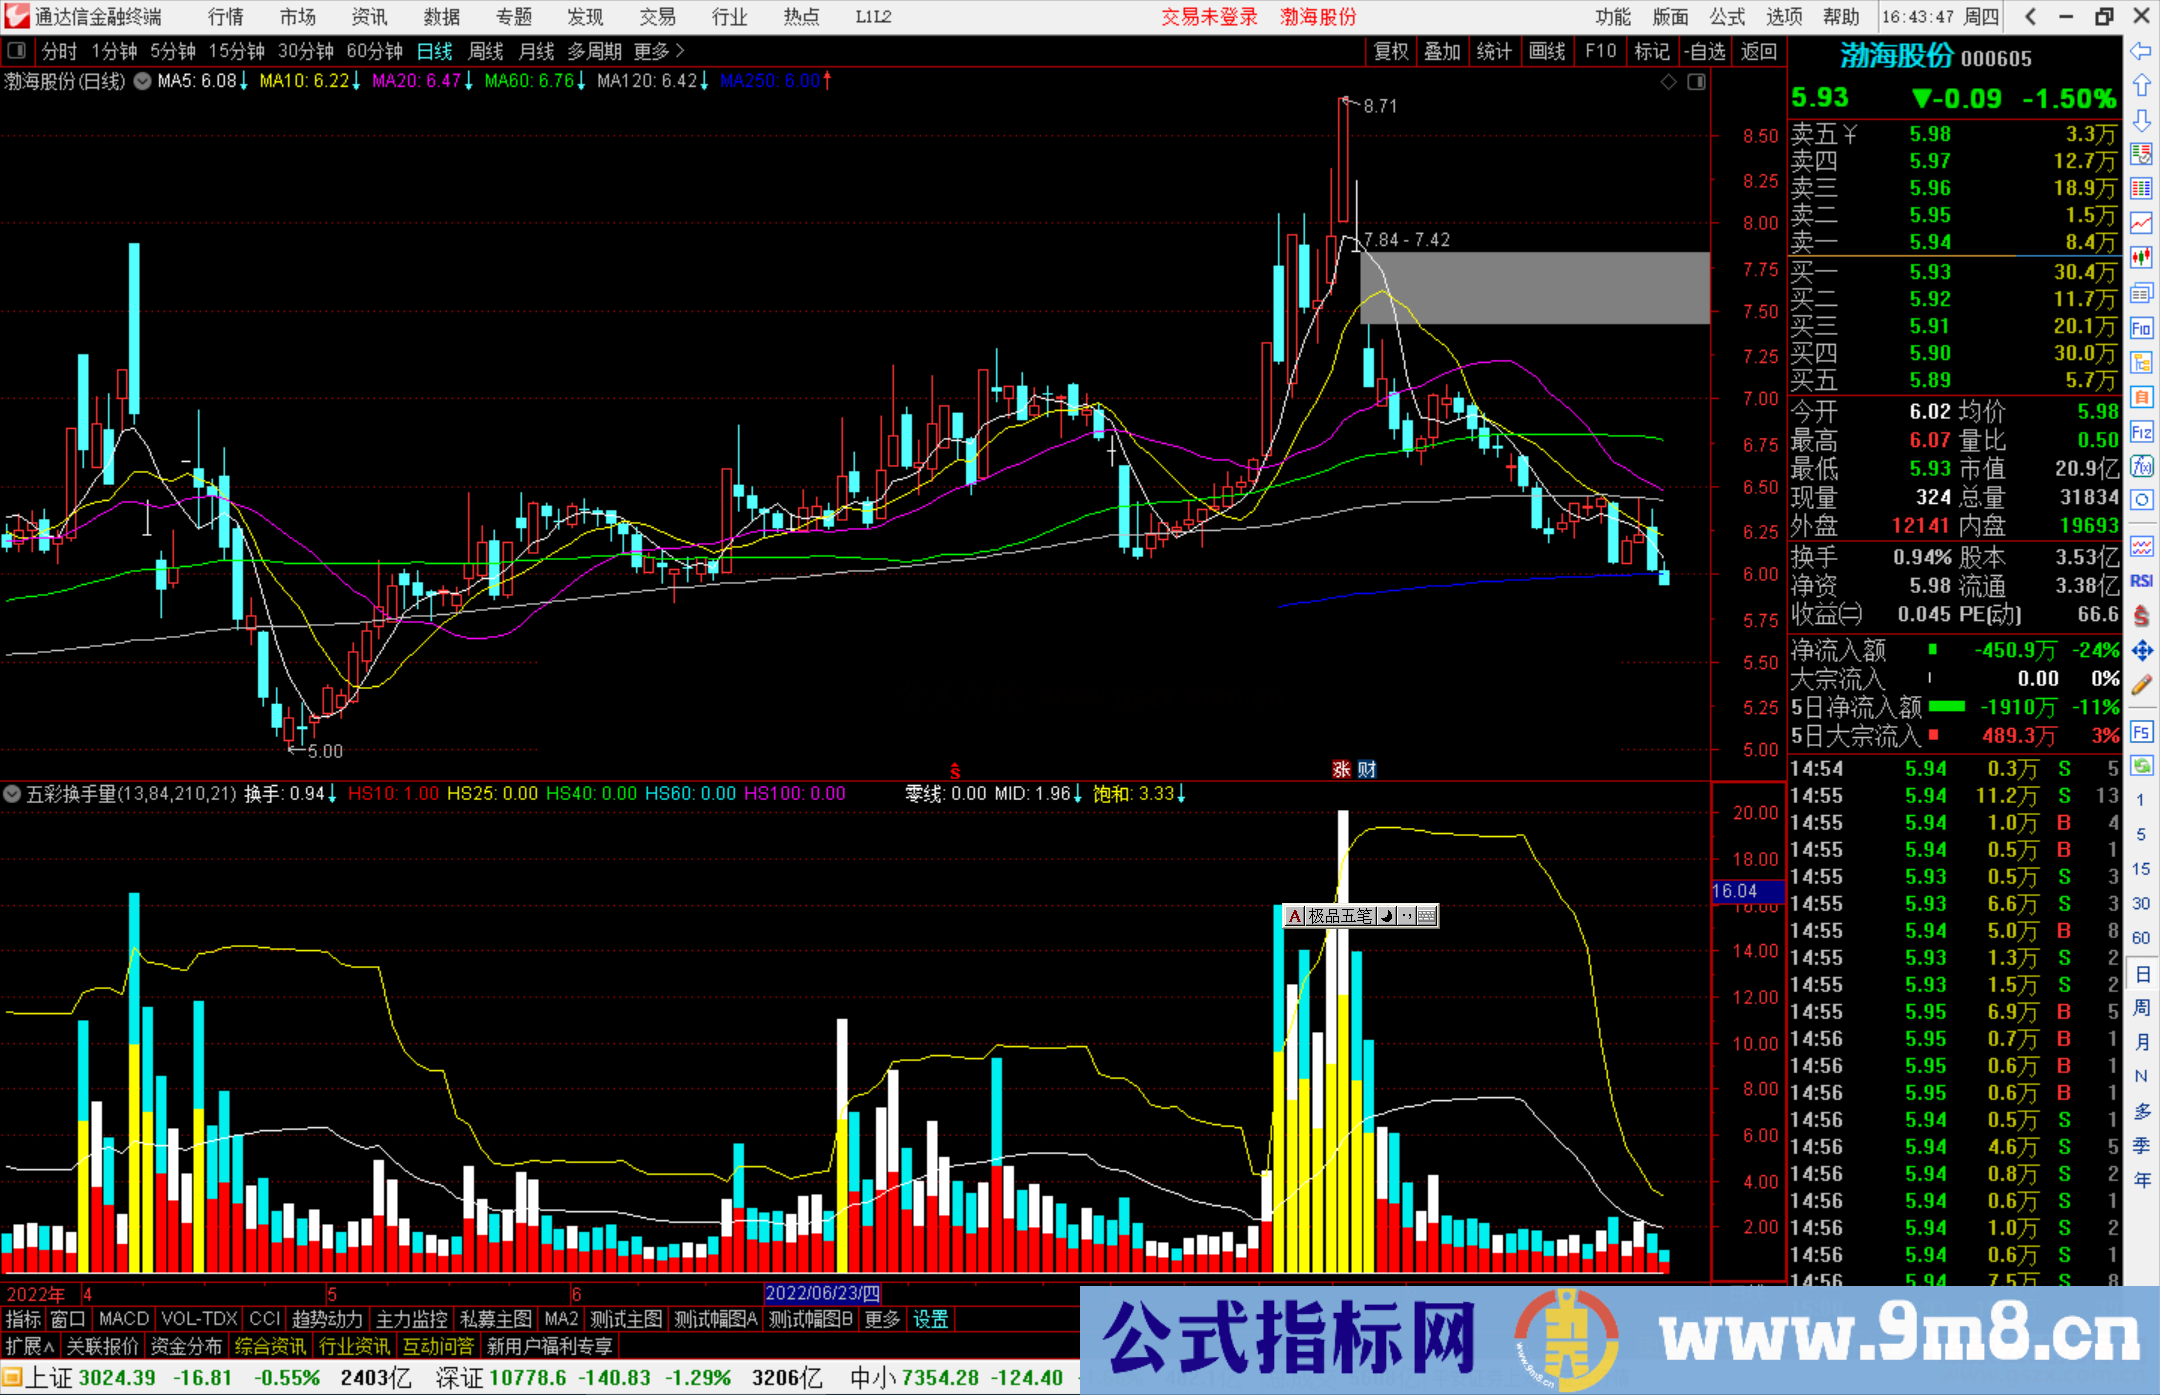Click the F5 refresh icon in right sidebar
Image resolution: width=2160 pixels, height=1395 pixels.
pos(2142,732)
